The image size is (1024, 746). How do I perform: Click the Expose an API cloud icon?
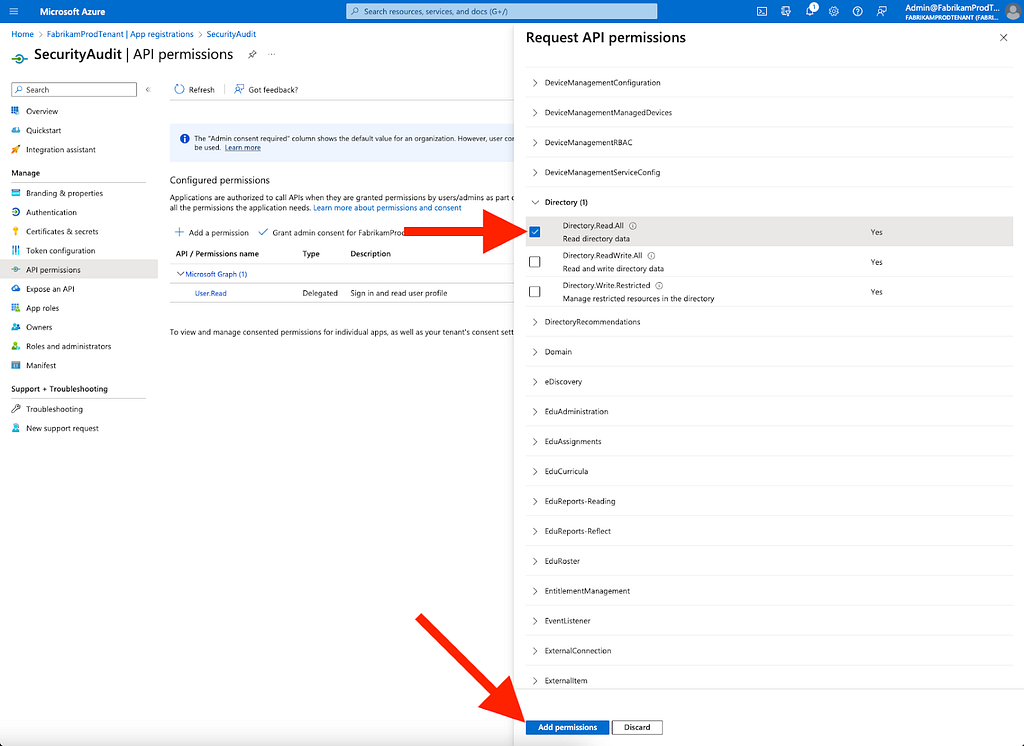[16, 289]
